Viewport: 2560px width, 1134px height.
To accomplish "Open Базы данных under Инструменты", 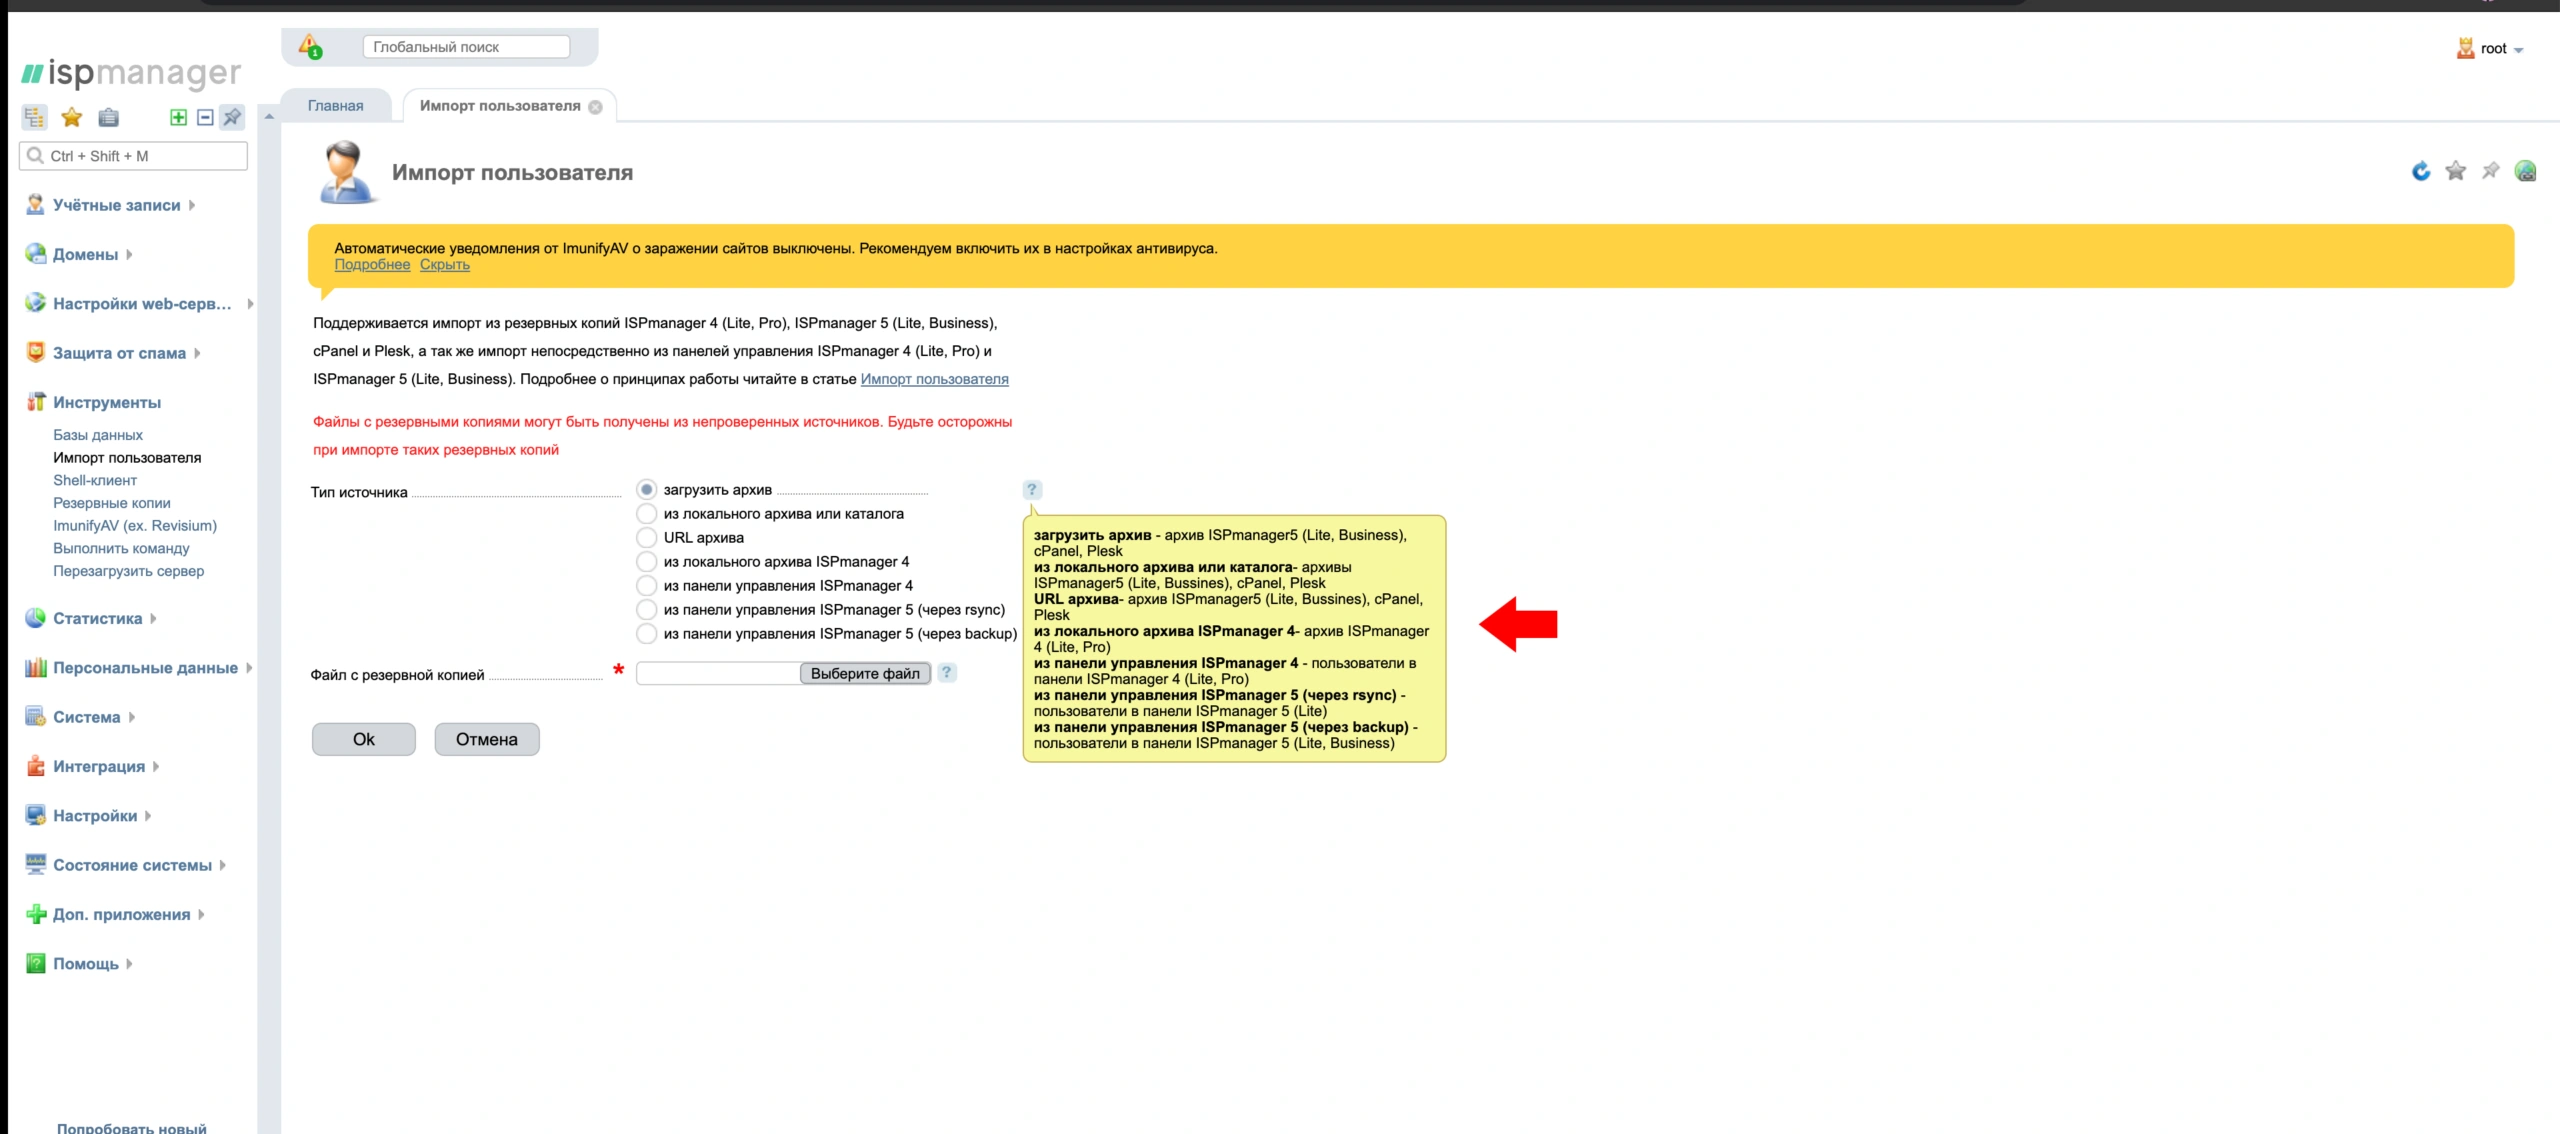I will [98, 435].
